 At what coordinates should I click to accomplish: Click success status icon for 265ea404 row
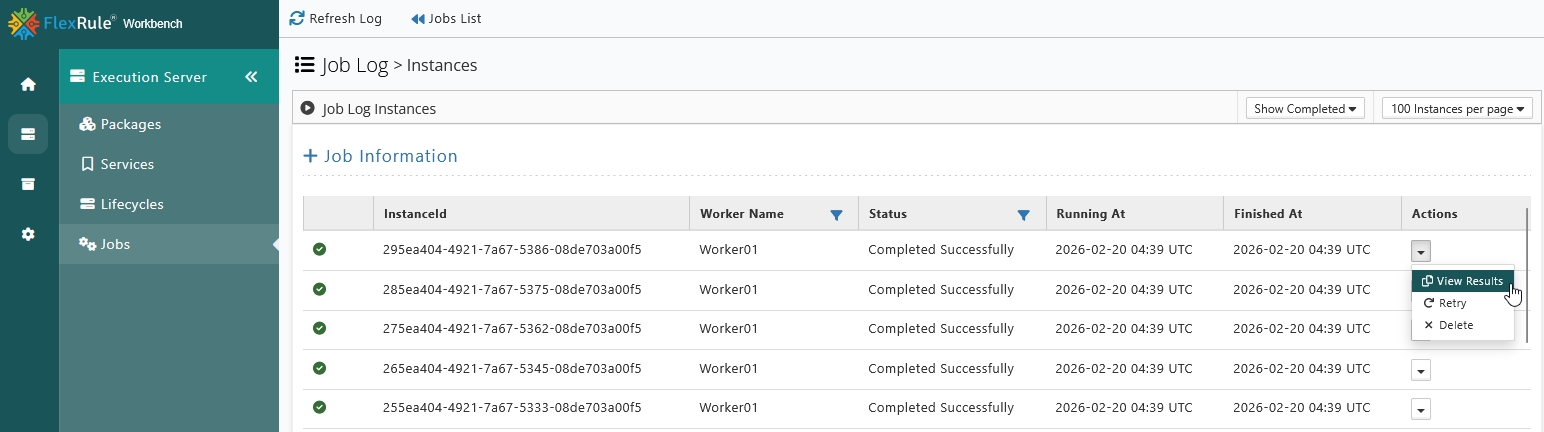[320, 368]
